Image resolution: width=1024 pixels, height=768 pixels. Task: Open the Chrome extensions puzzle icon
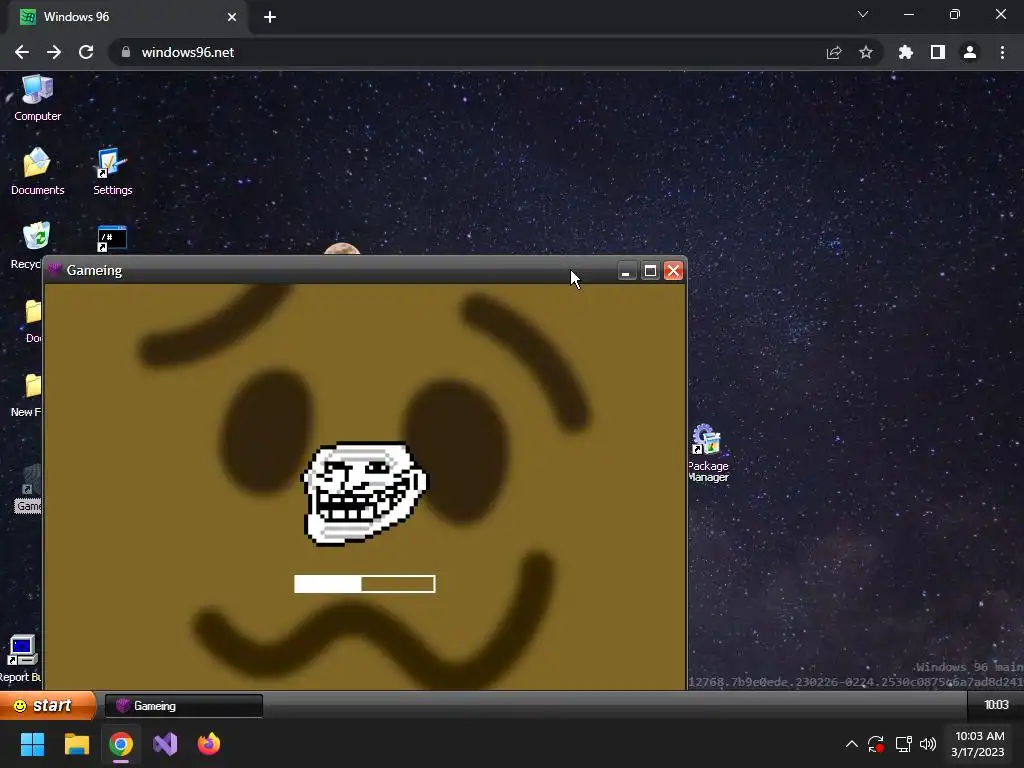906,52
